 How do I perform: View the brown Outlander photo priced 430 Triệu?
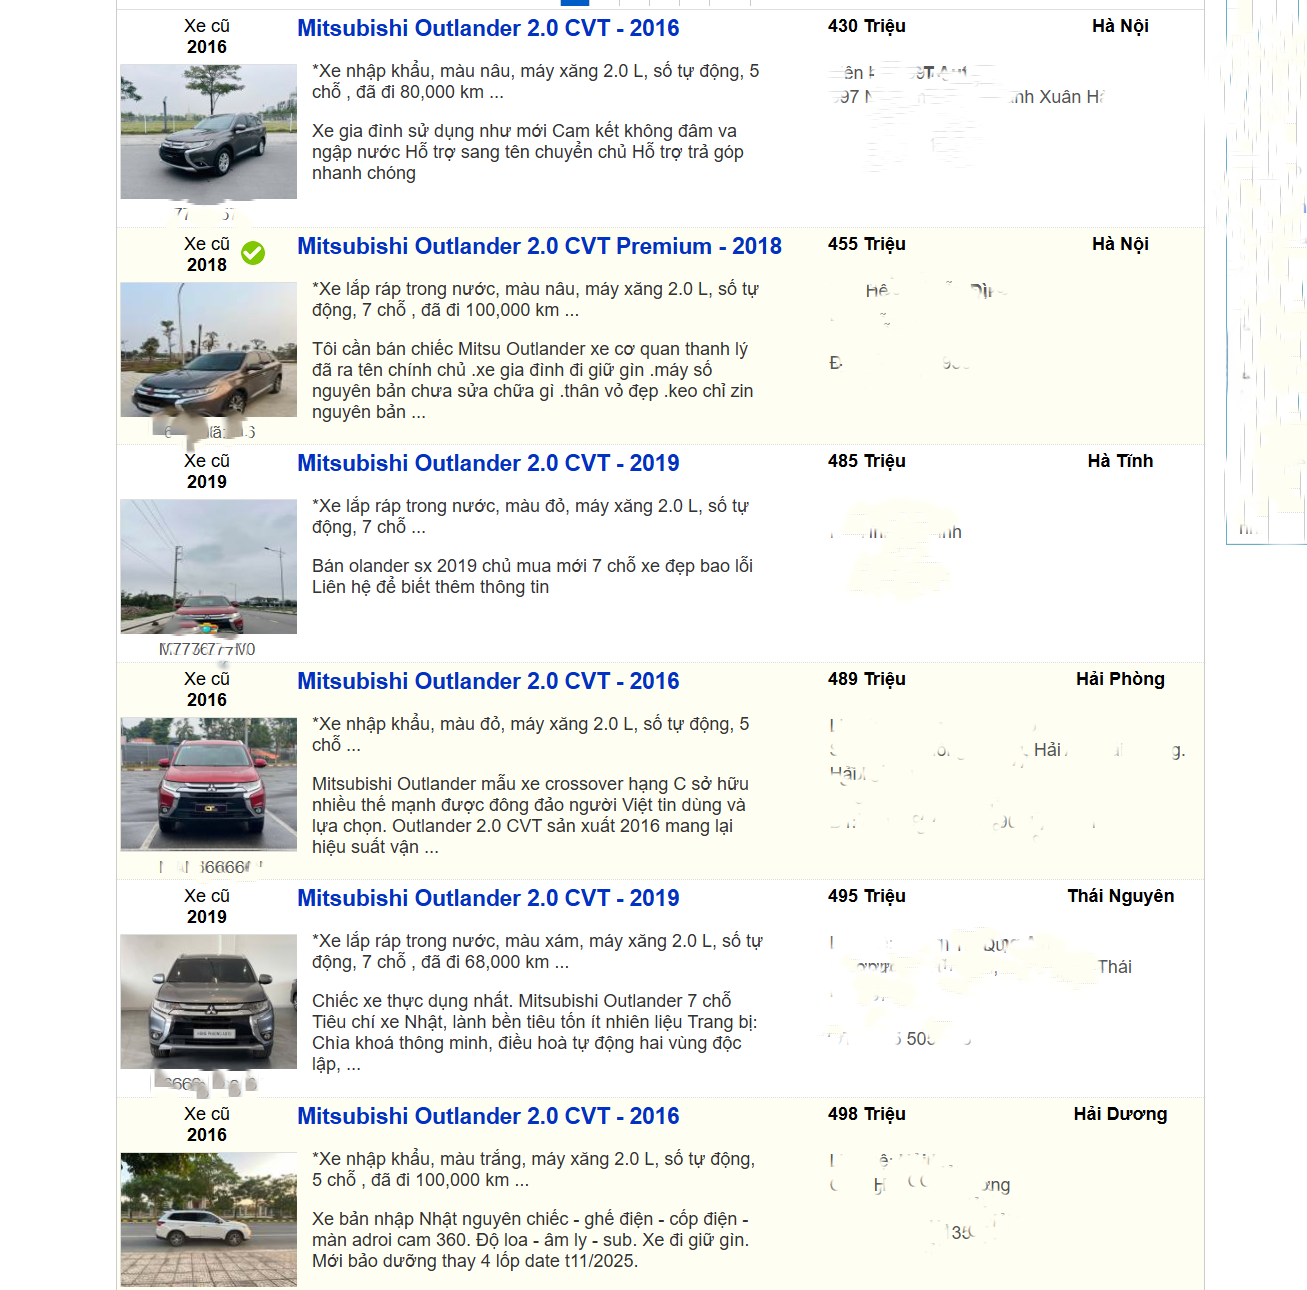[208, 132]
